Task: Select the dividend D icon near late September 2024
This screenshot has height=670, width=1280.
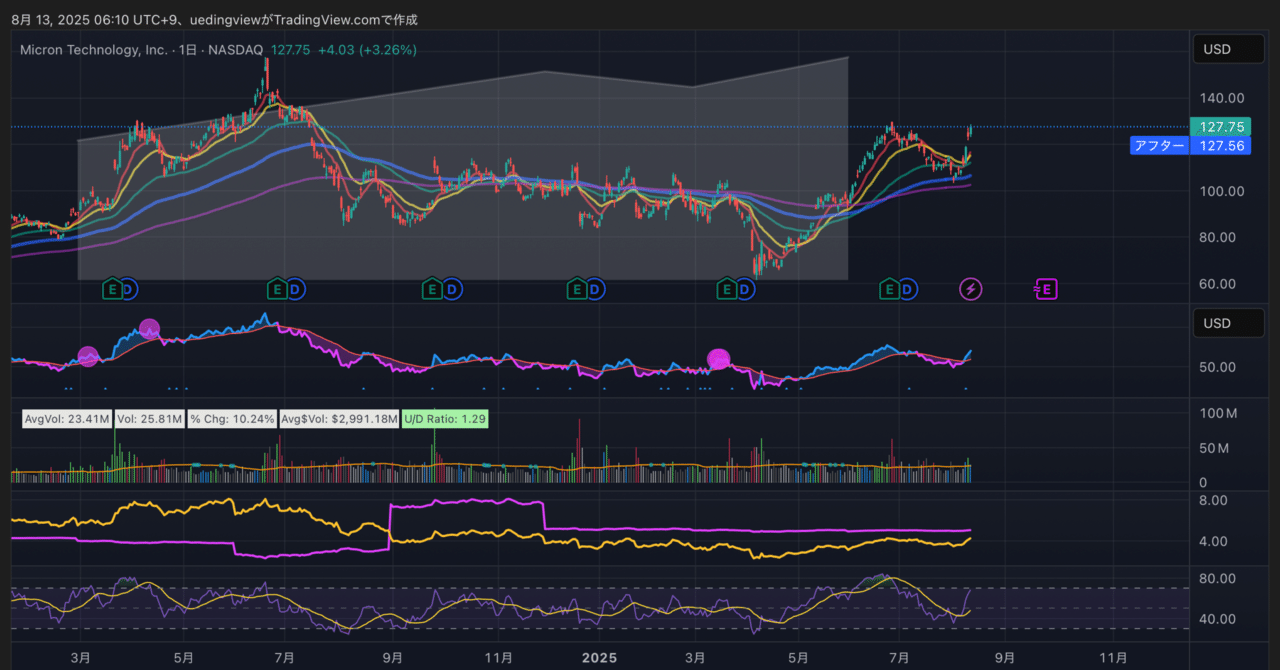Action: [x=450, y=290]
